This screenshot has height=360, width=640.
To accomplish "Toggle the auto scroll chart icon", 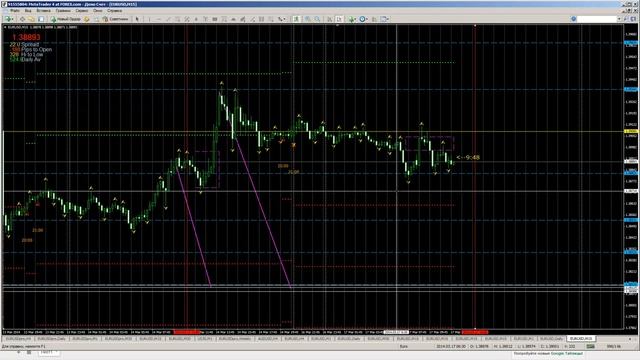I will click(330, 19).
